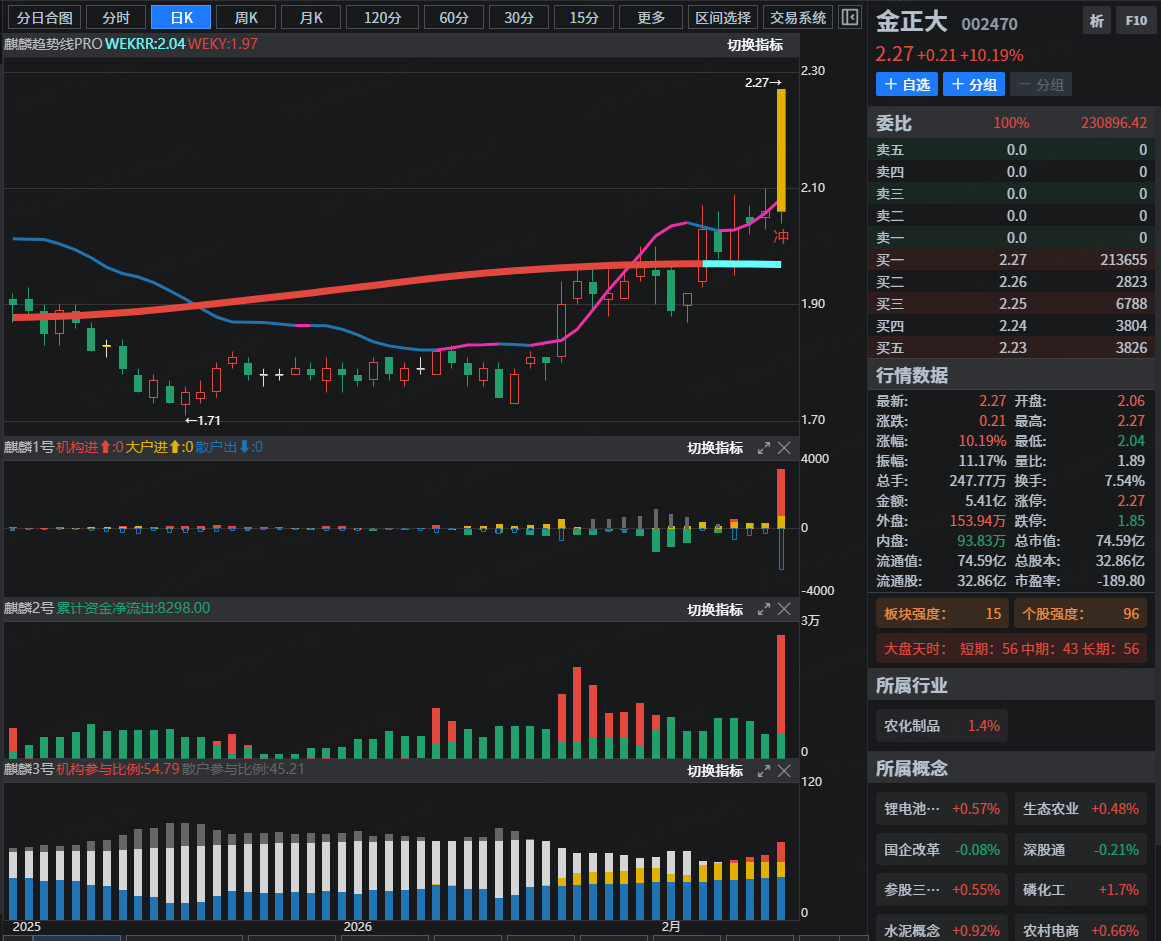Close the 麒麟3号 indicator panel

point(784,770)
